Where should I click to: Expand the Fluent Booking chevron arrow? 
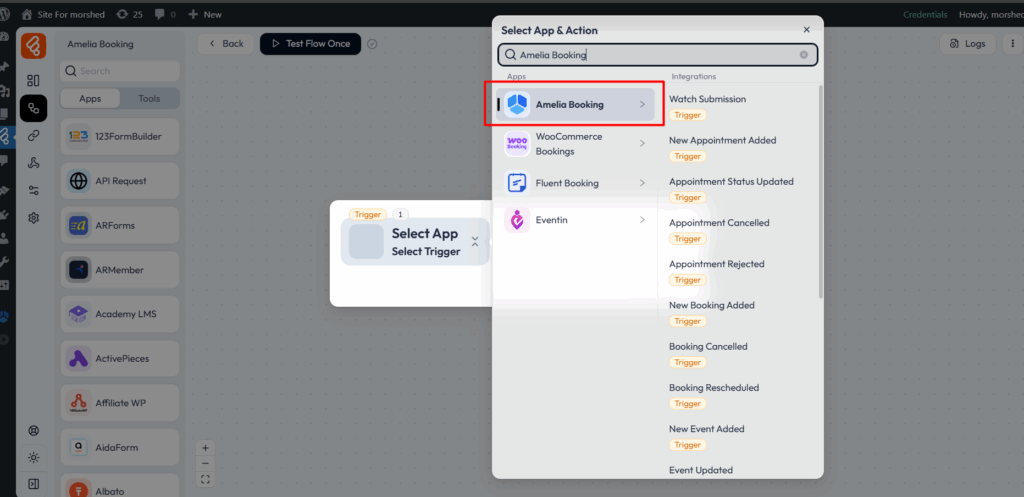tap(643, 183)
